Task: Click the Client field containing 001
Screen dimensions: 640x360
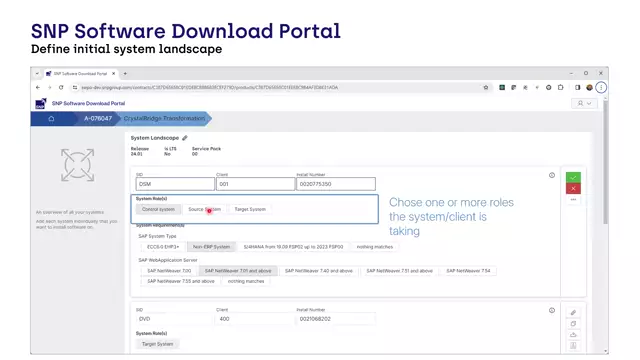Action: click(256, 184)
